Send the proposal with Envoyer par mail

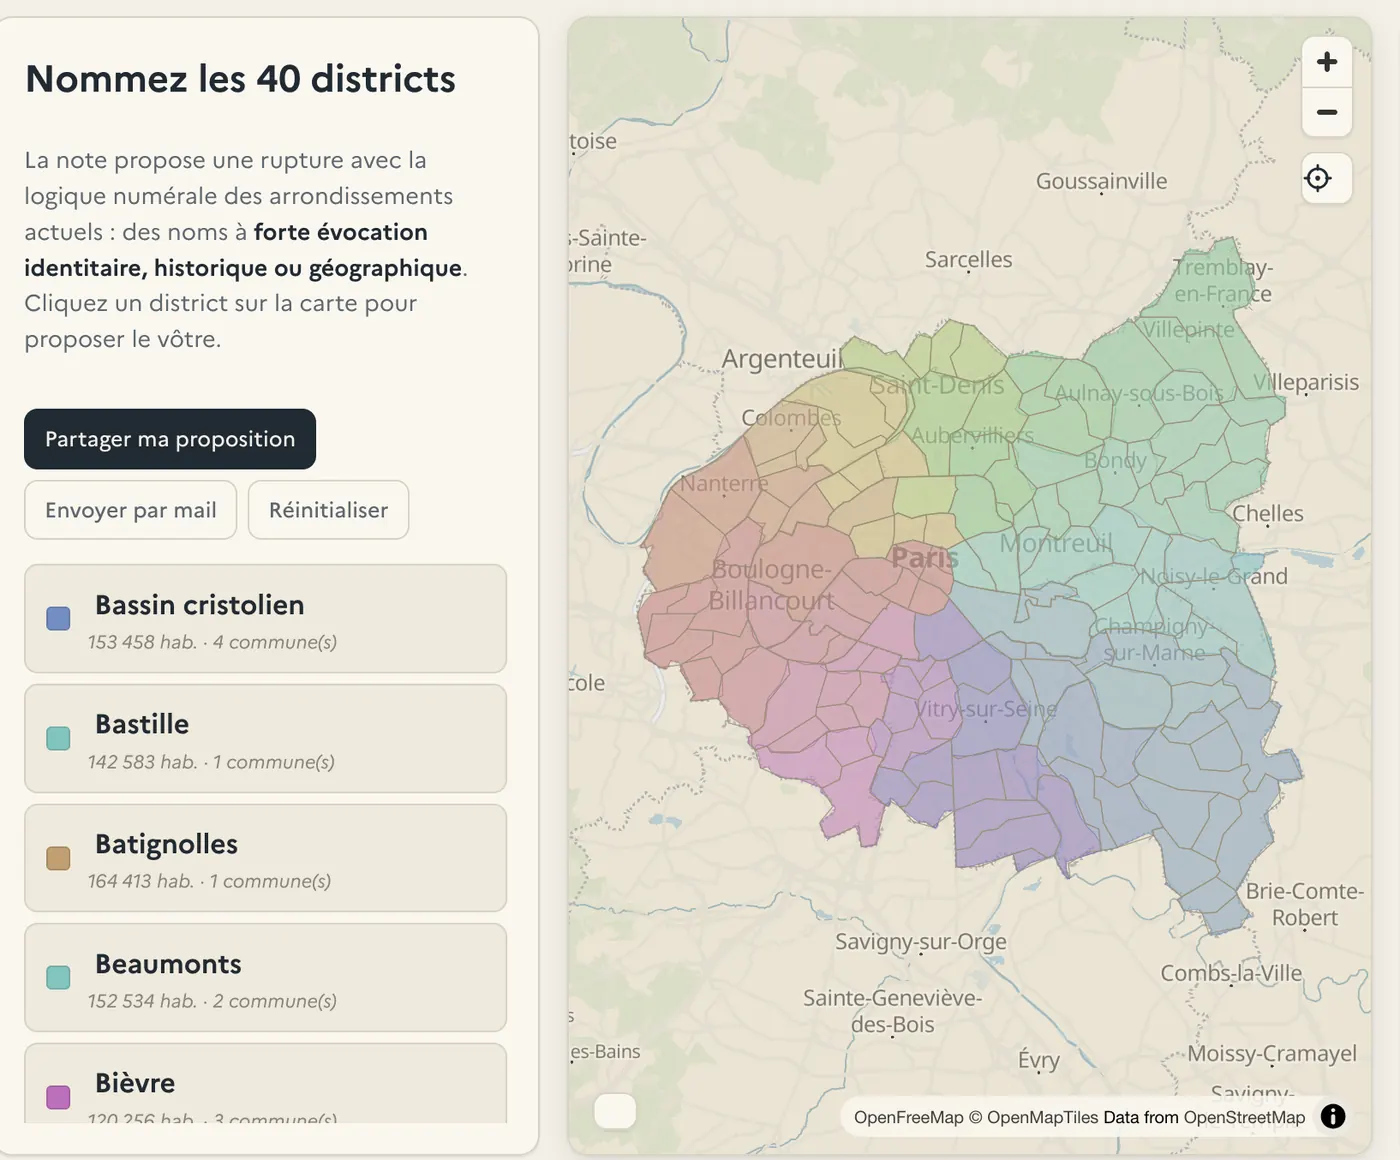point(131,510)
